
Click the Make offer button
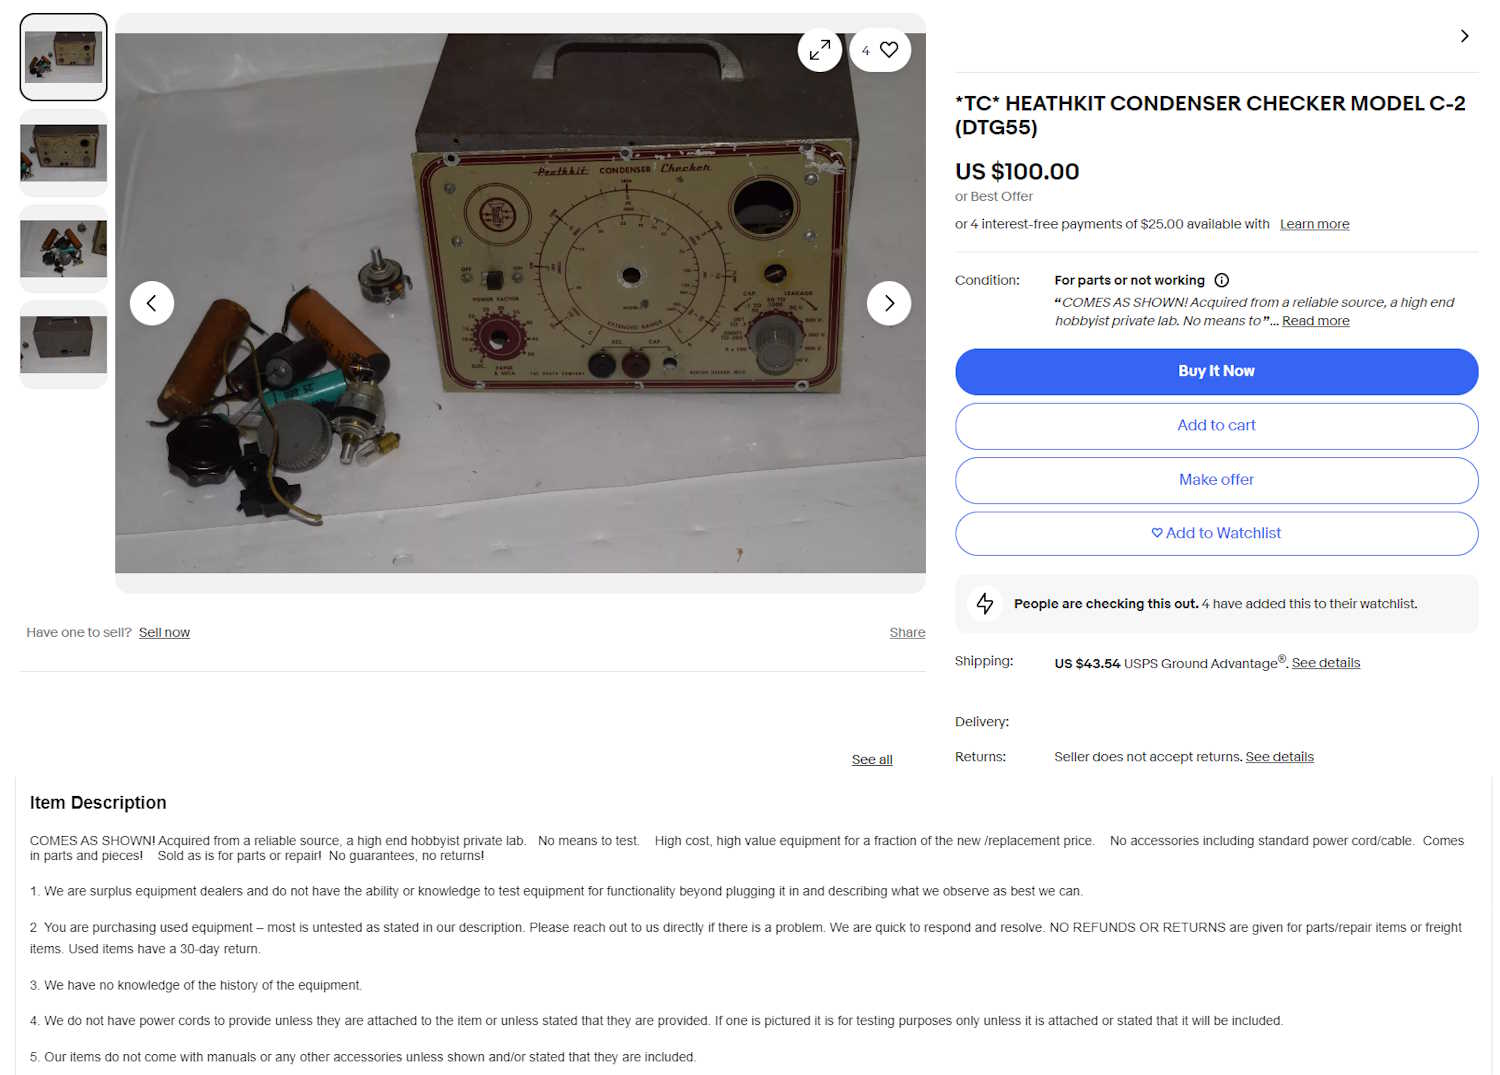[x=1216, y=480]
